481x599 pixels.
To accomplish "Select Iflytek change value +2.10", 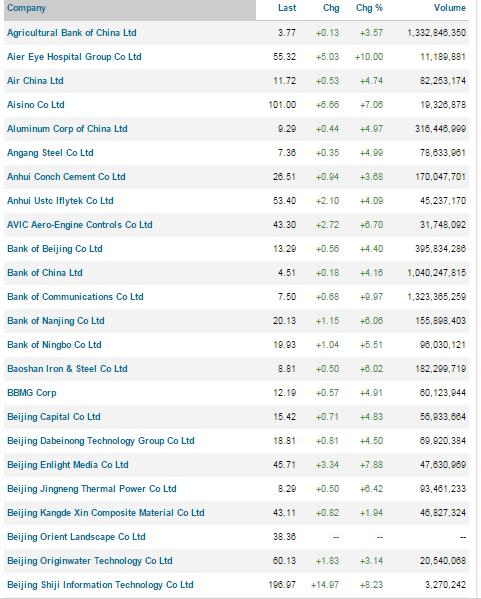I will [x=327, y=201].
